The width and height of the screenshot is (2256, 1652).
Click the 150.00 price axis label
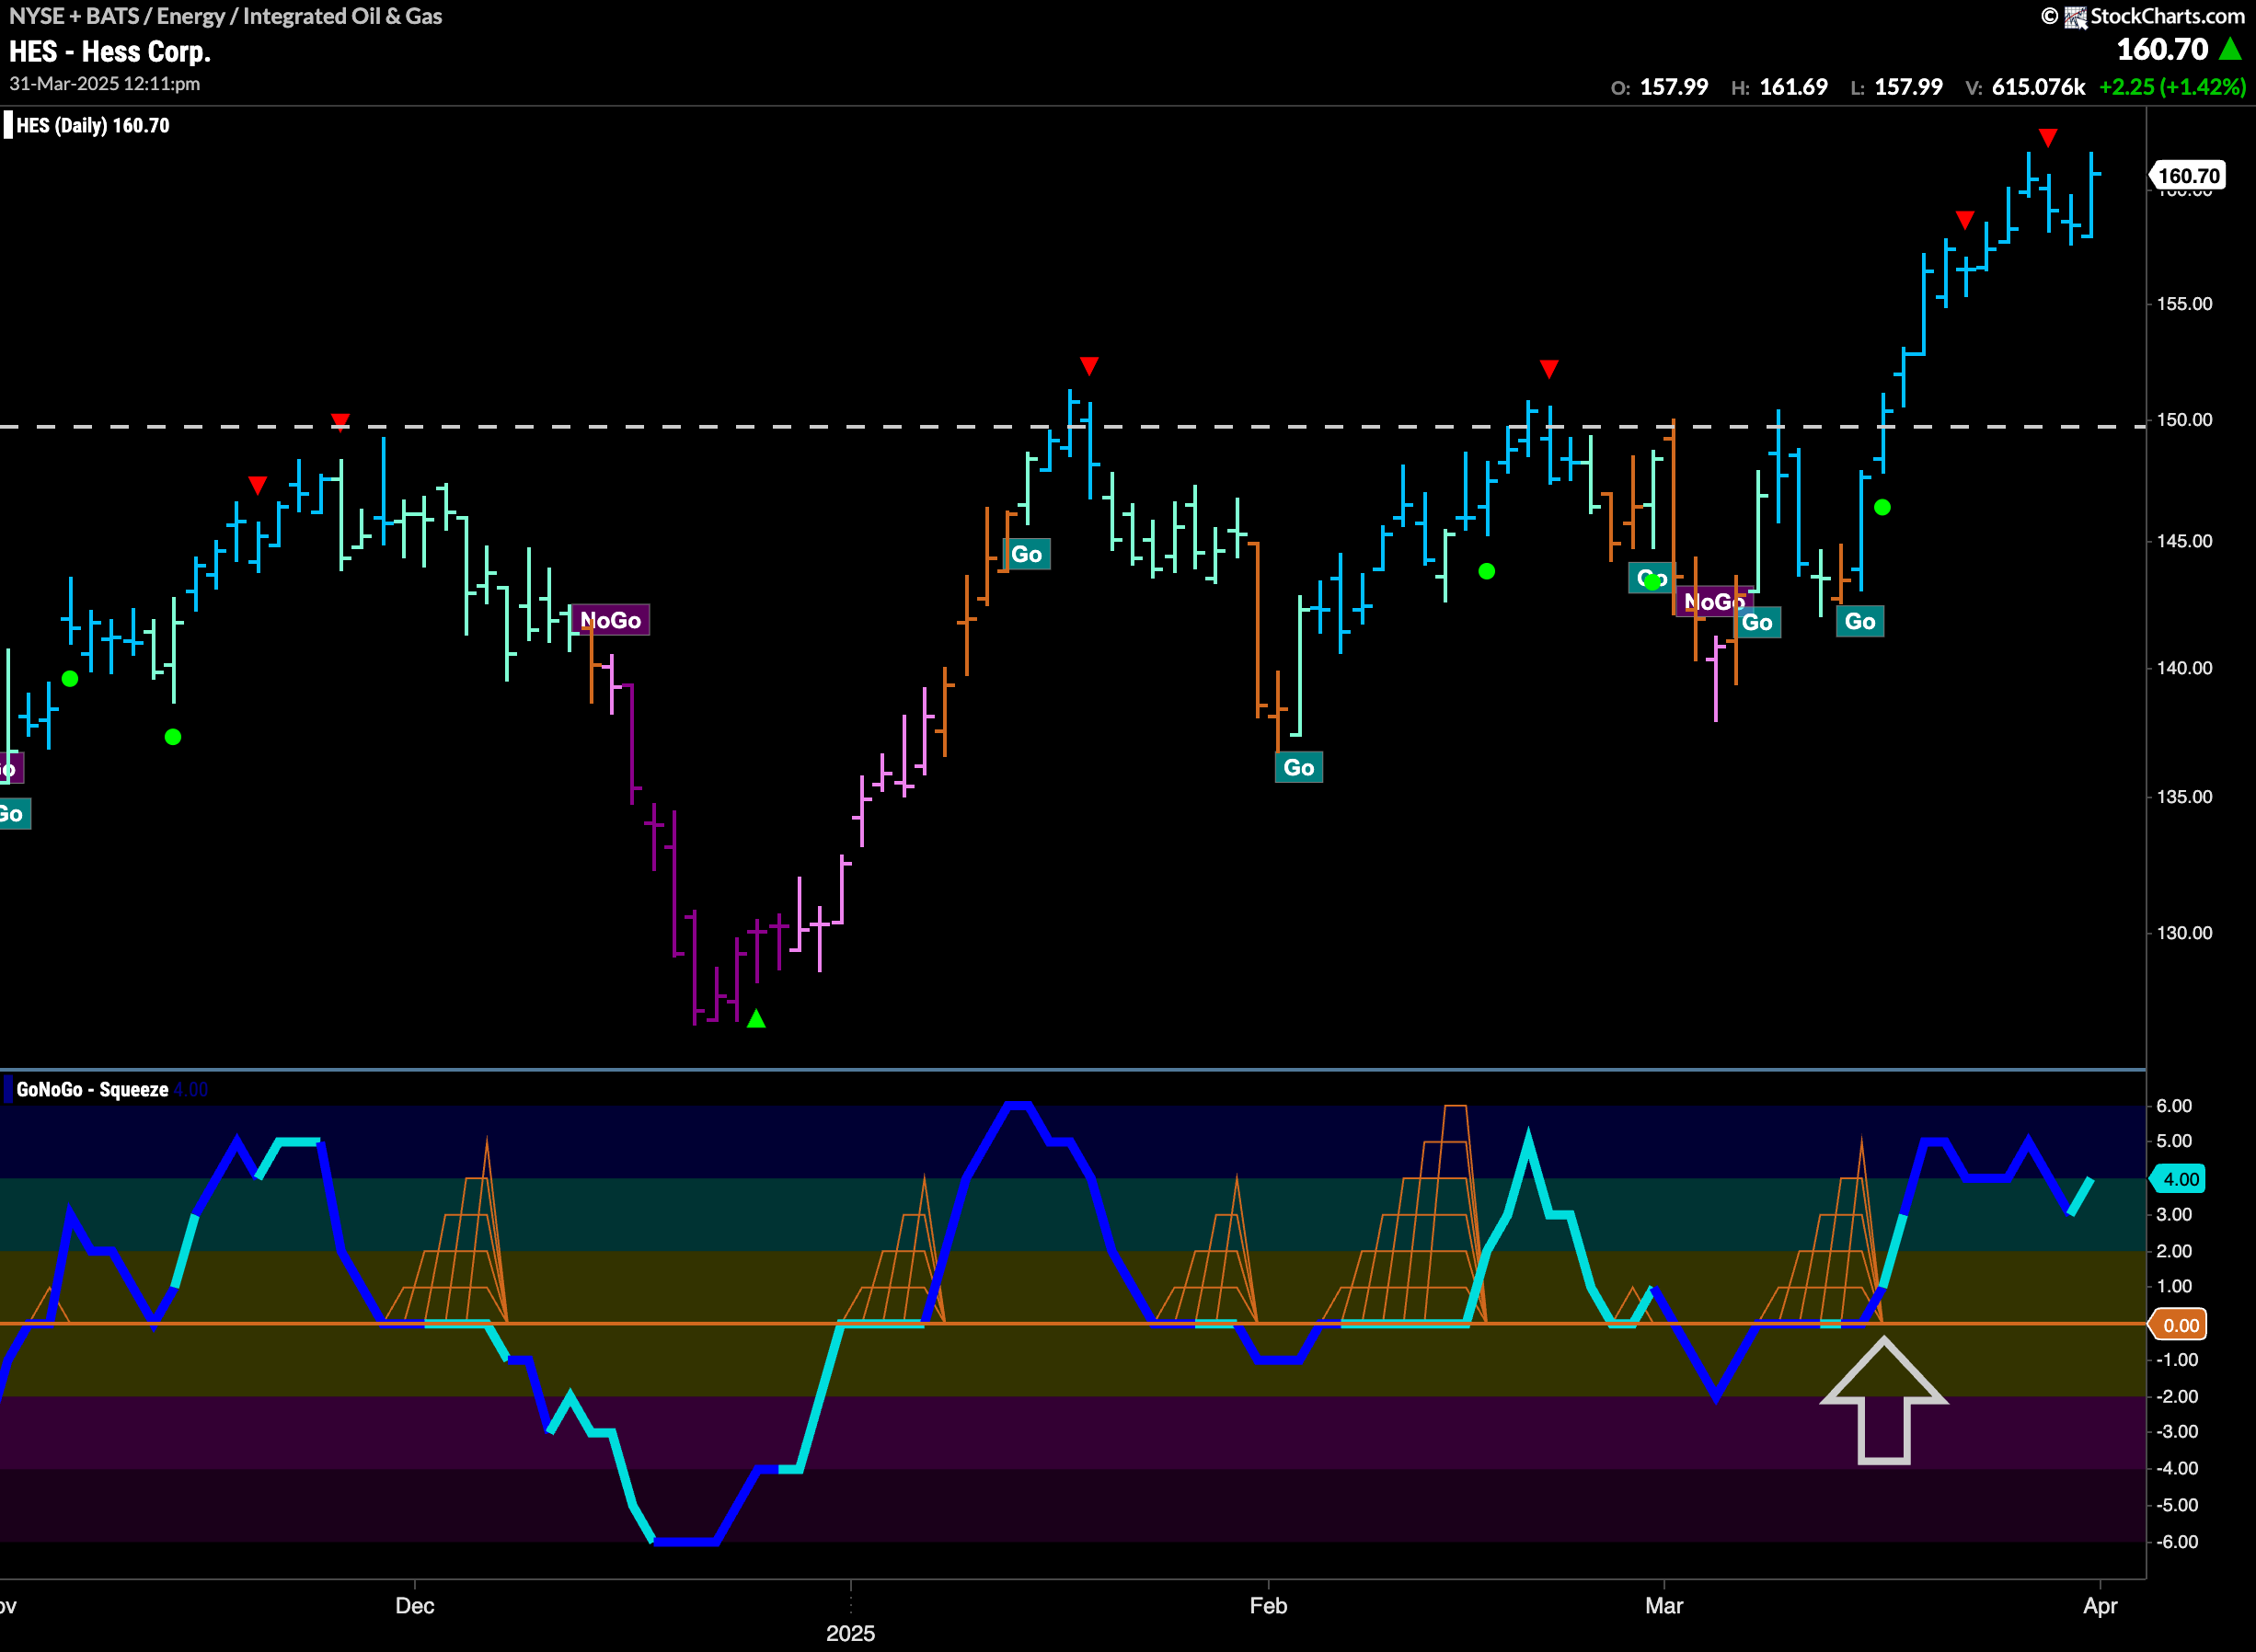pos(2184,420)
